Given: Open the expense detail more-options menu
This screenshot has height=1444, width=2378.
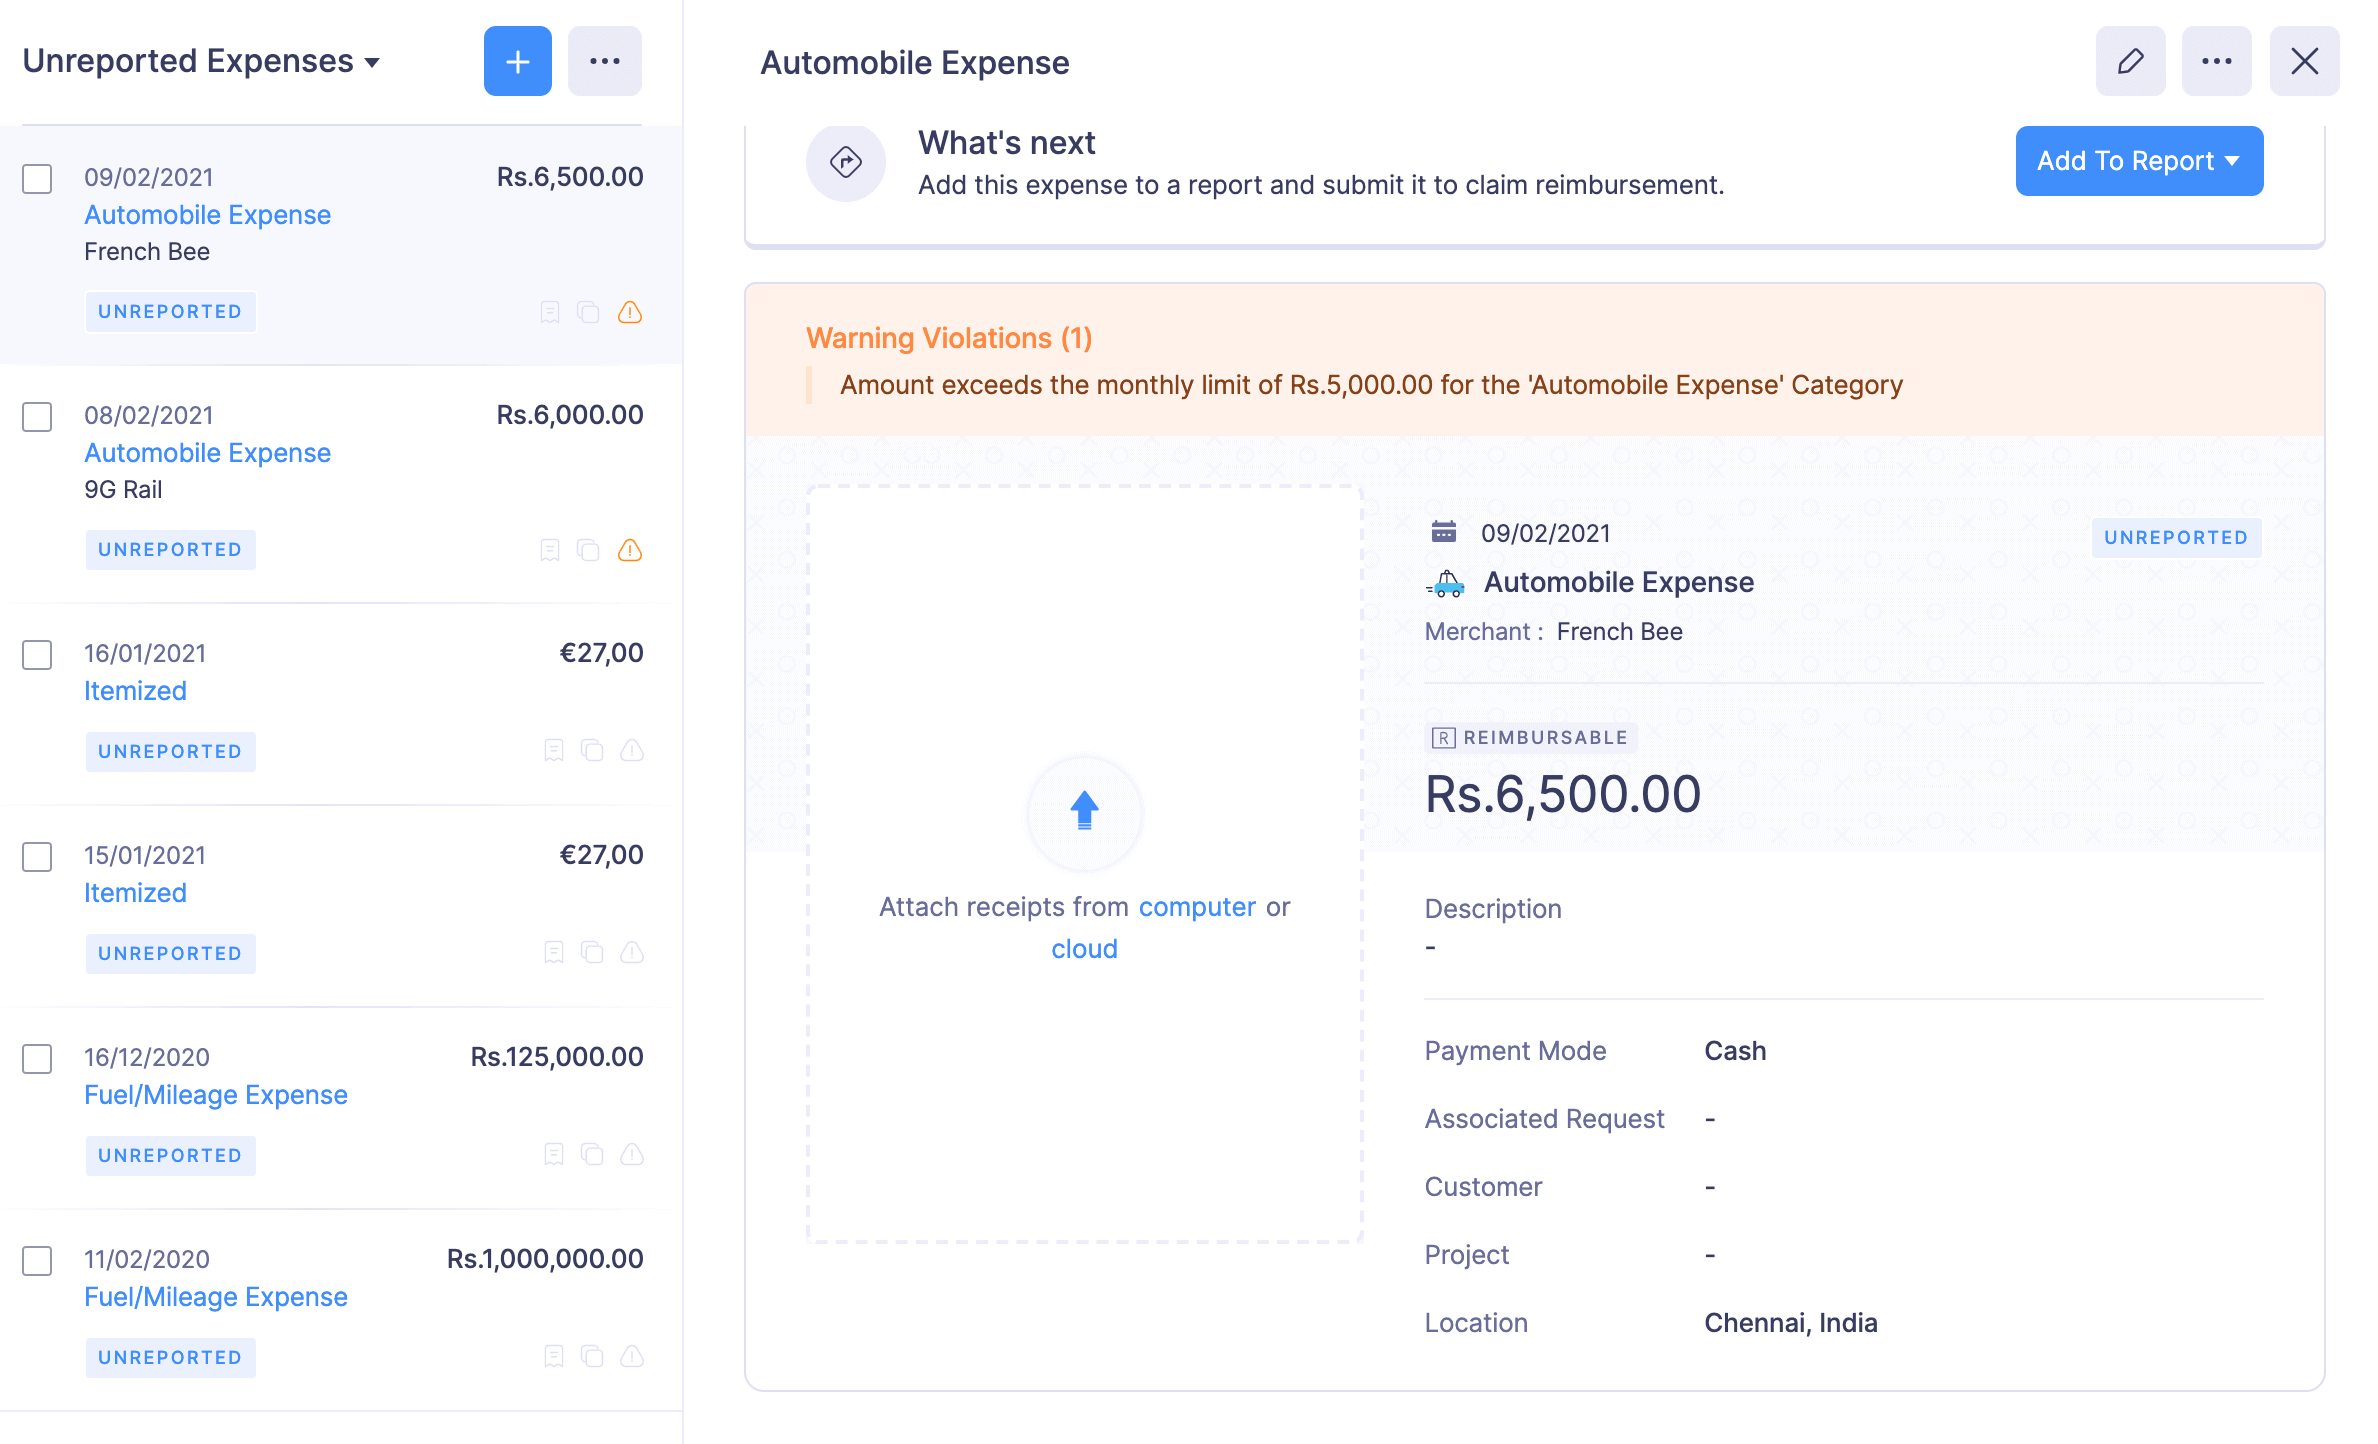Looking at the screenshot, I should tap(2216, 62).
